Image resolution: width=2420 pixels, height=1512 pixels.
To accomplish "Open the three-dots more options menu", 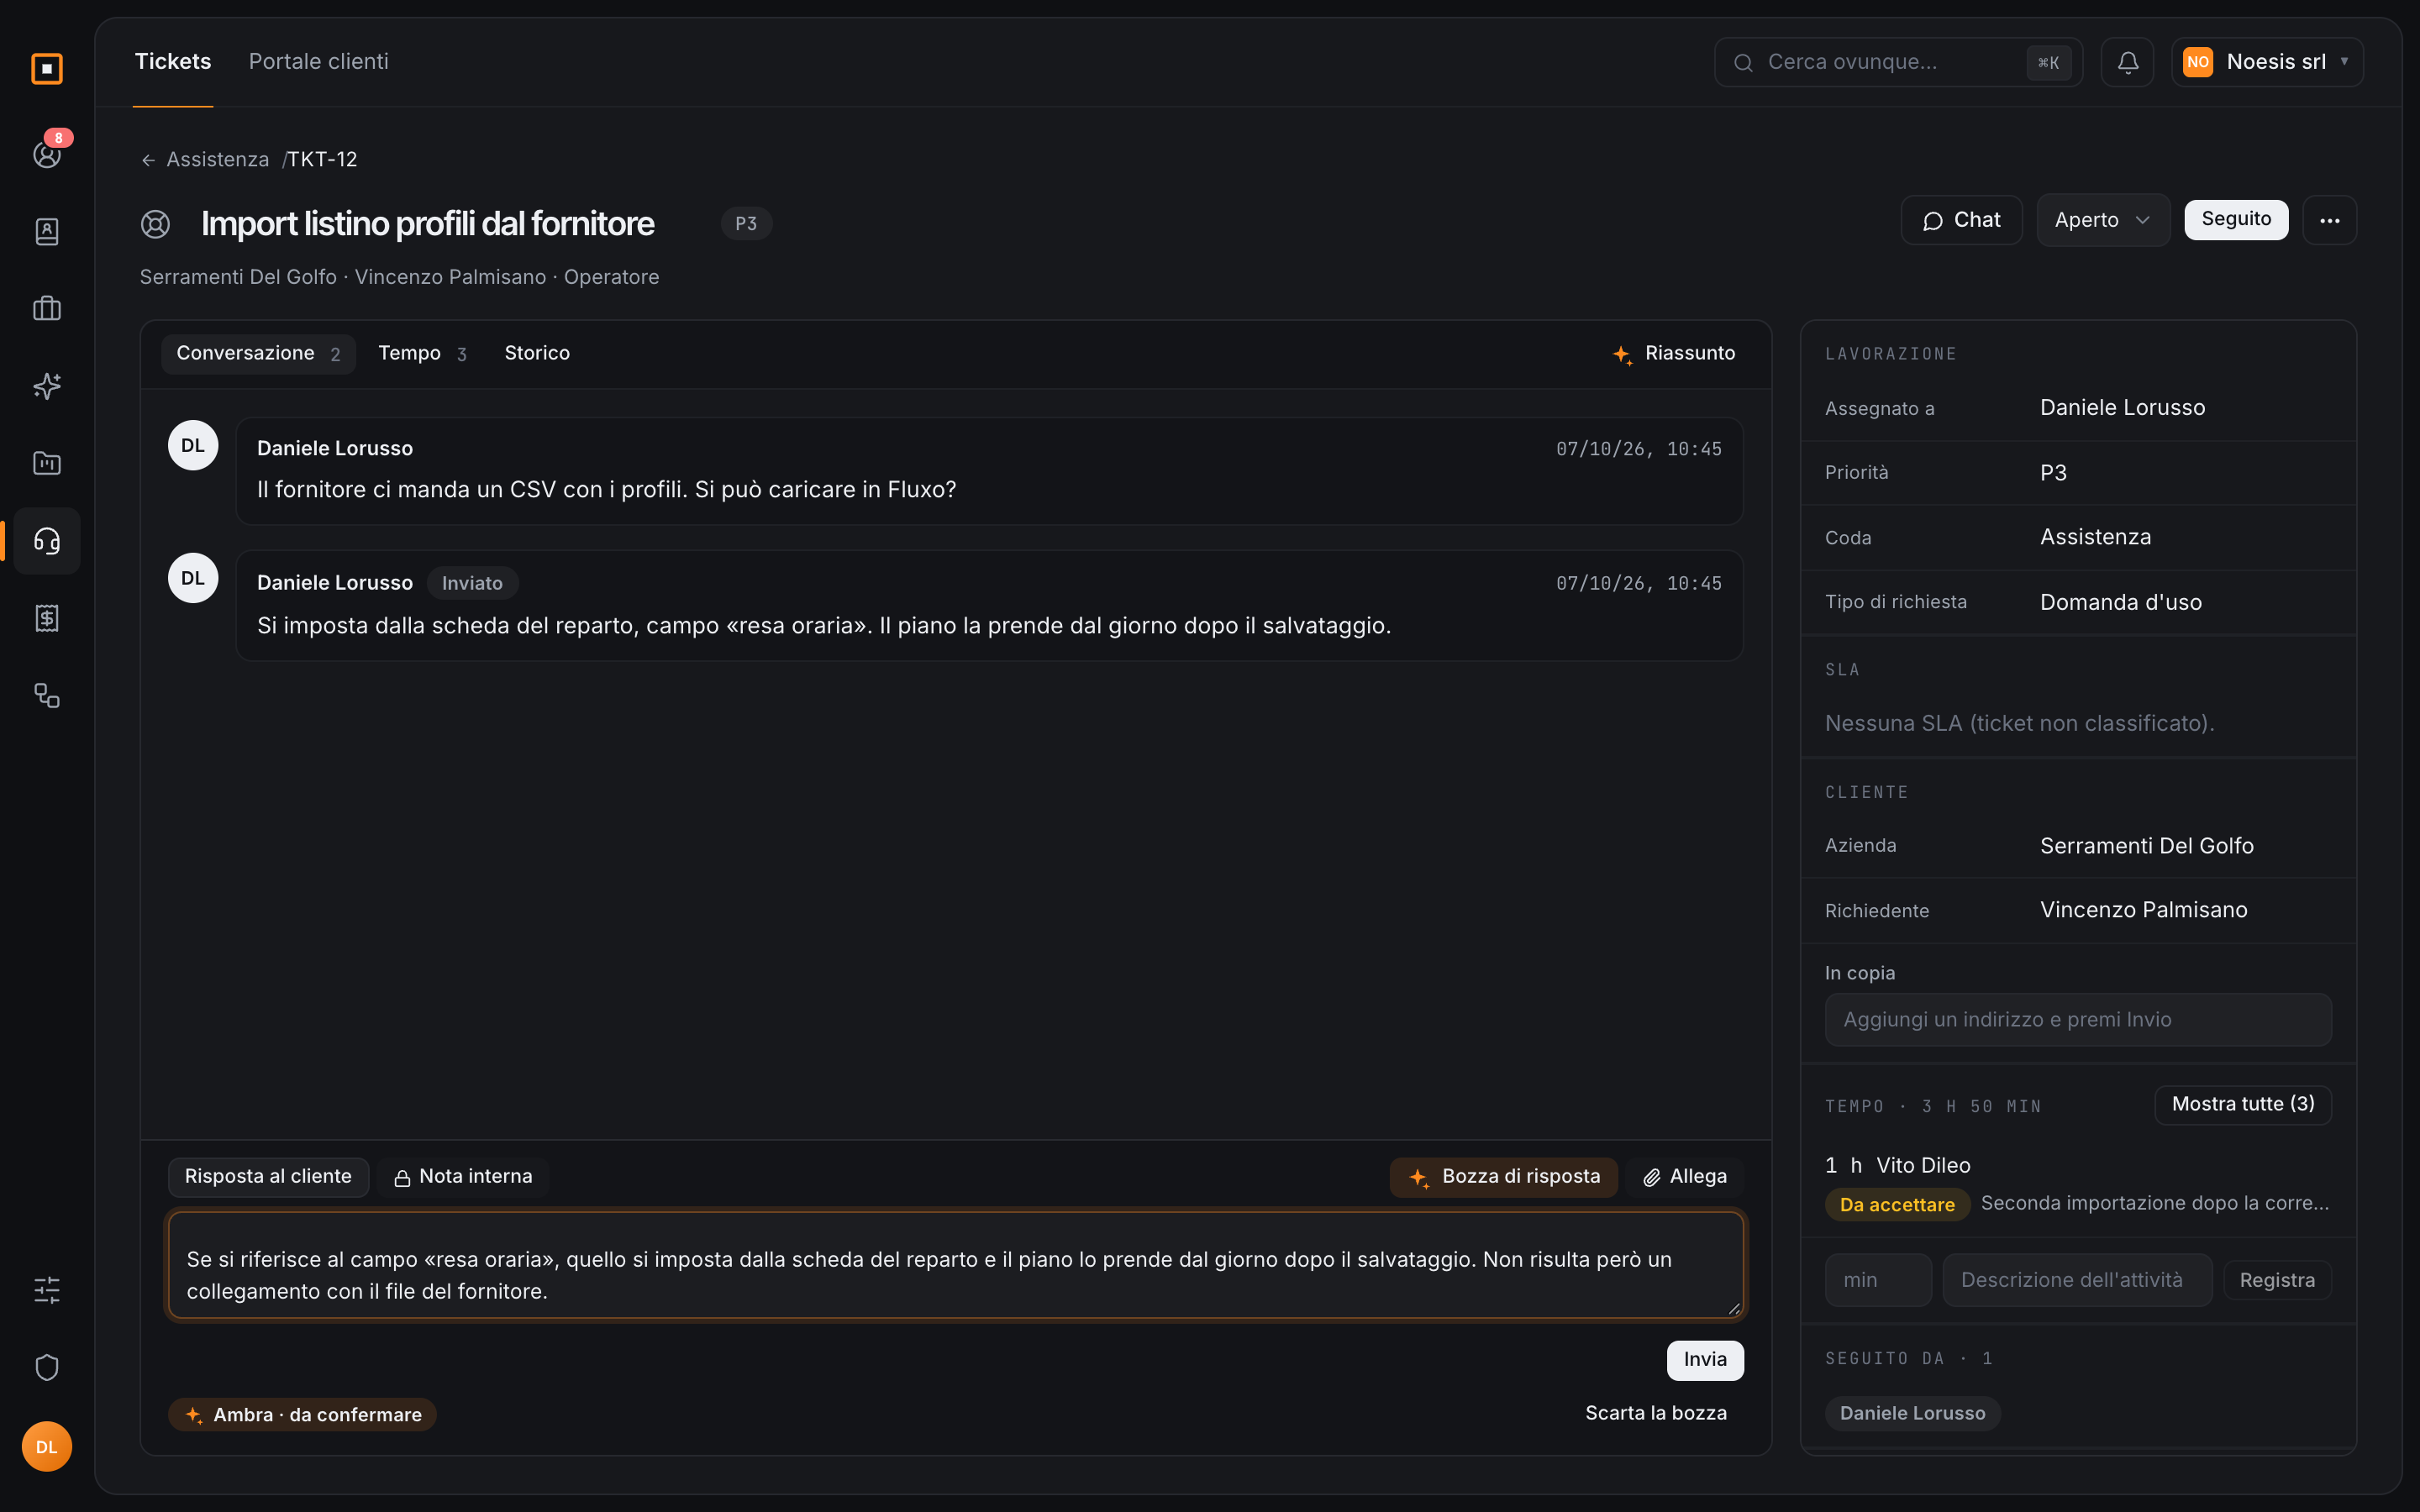I will coord(2329,220).
